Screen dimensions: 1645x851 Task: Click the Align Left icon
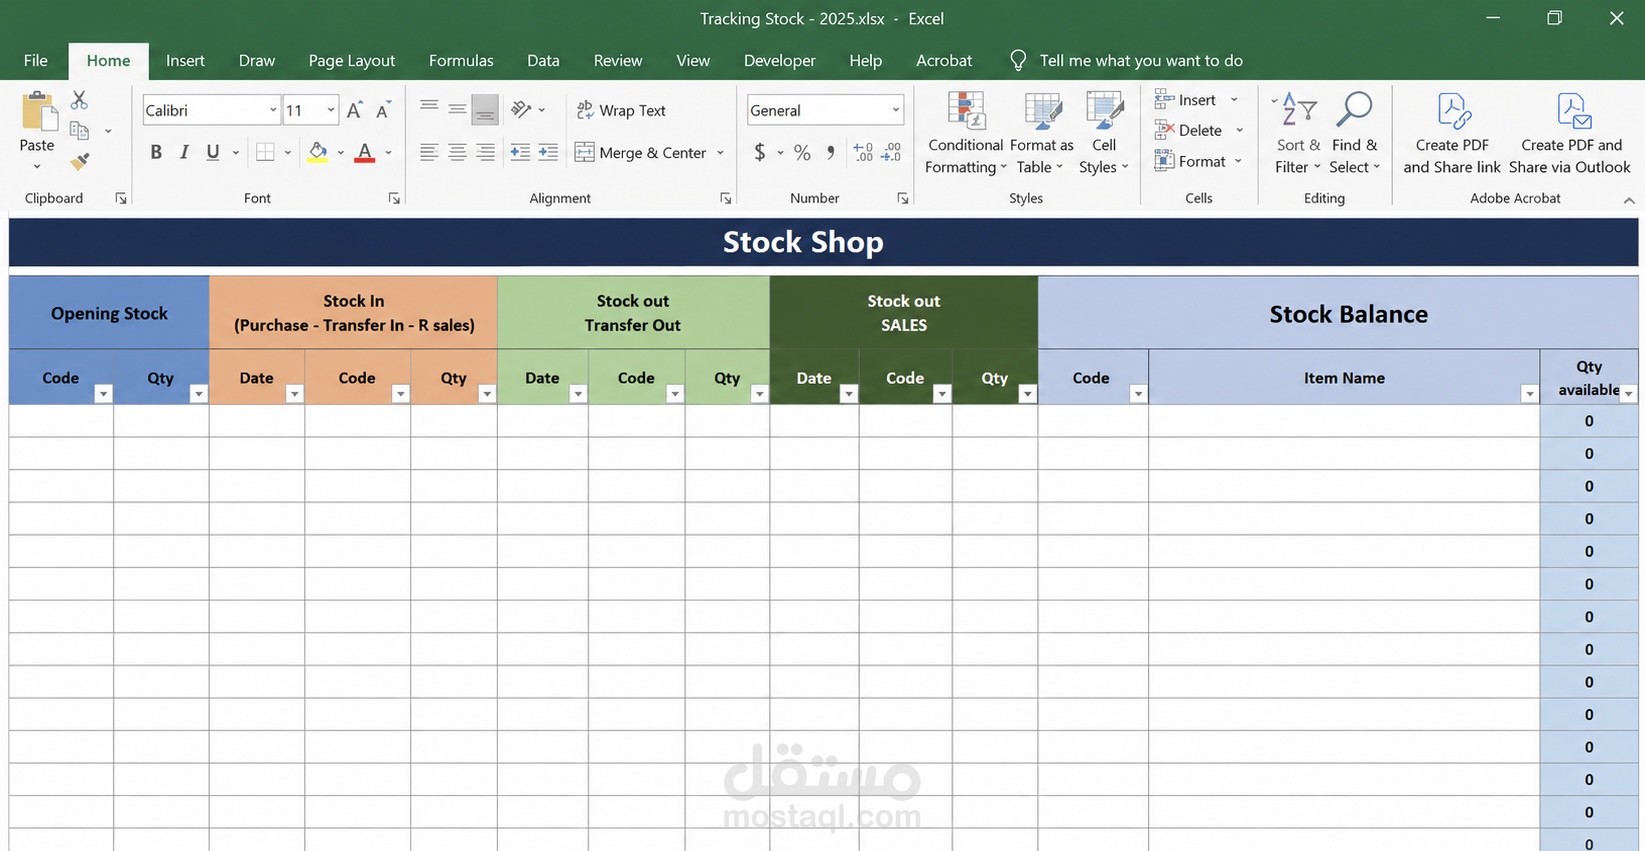pyautogui.click(x=429, y=152)
